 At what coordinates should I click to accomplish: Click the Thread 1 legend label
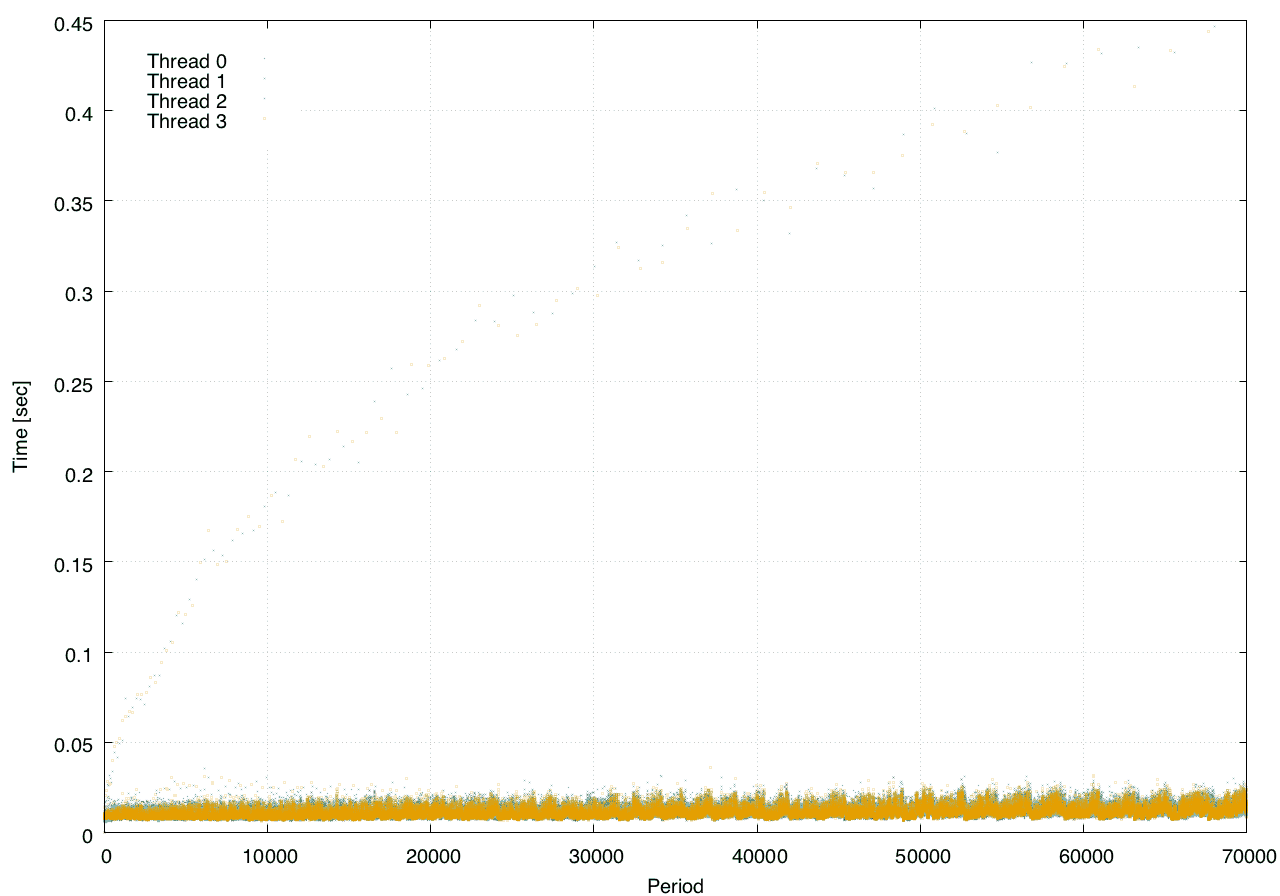pos(187,81)
